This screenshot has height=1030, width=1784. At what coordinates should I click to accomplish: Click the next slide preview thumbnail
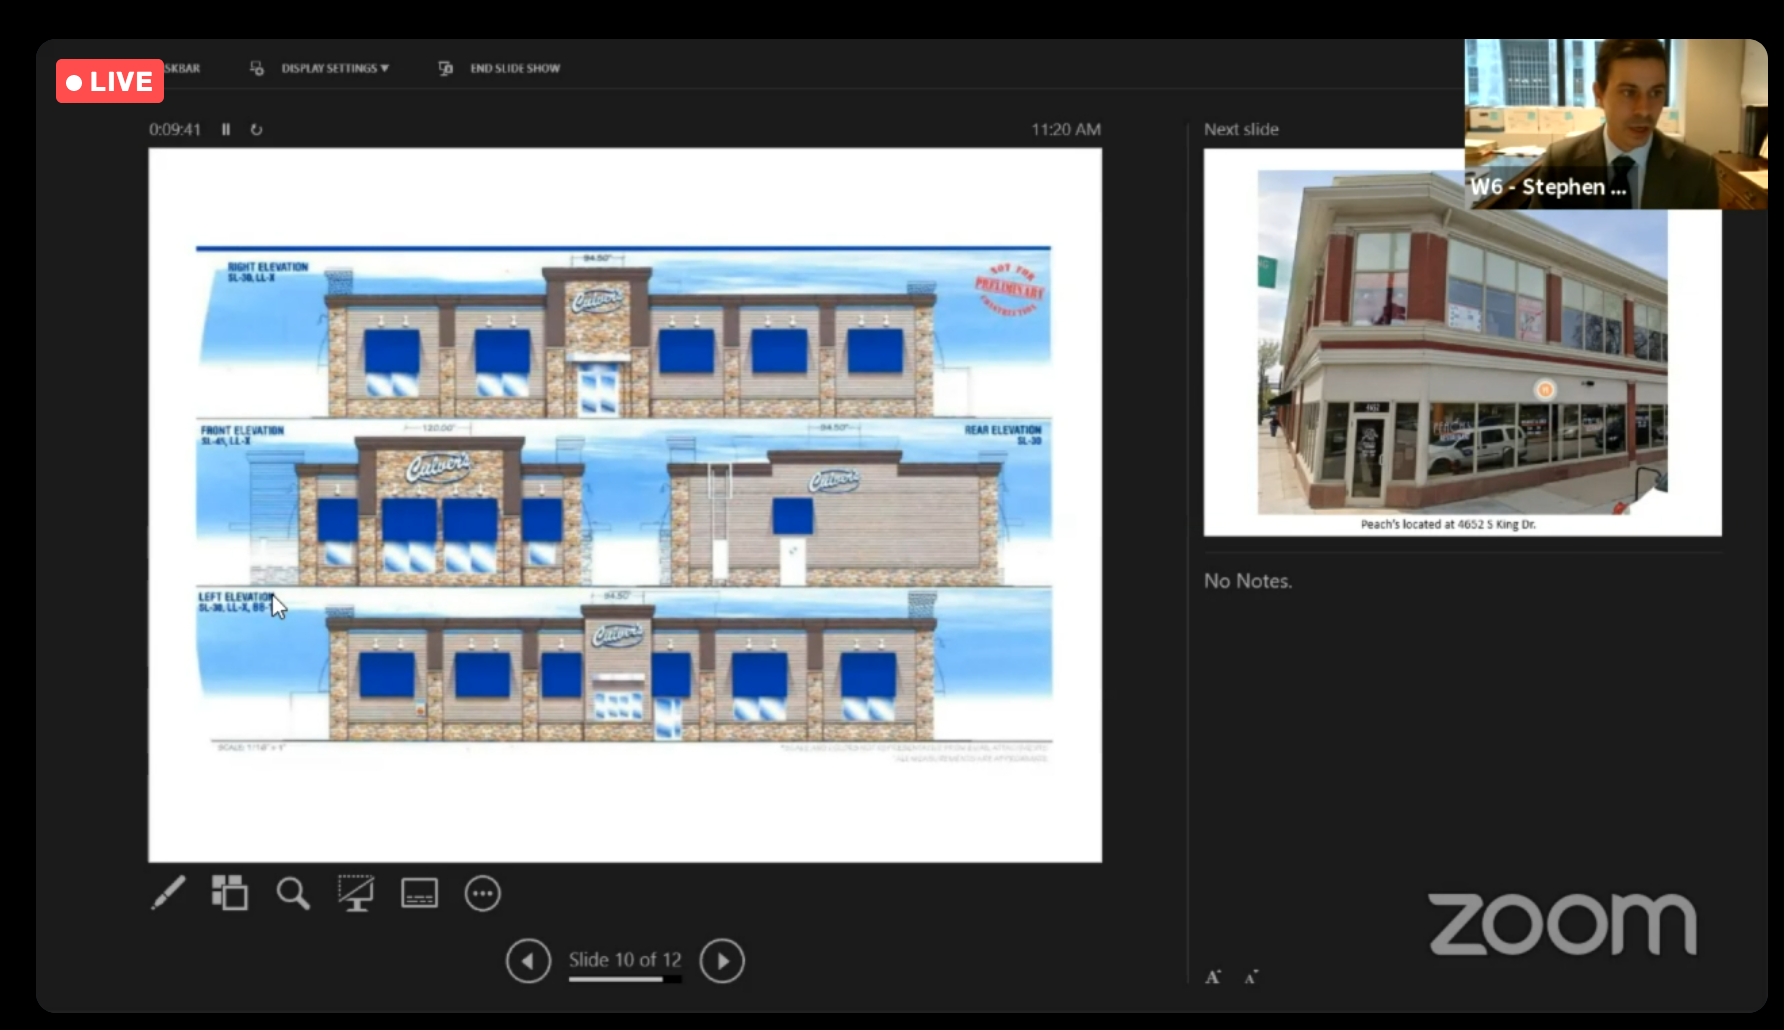[1462, 342]
